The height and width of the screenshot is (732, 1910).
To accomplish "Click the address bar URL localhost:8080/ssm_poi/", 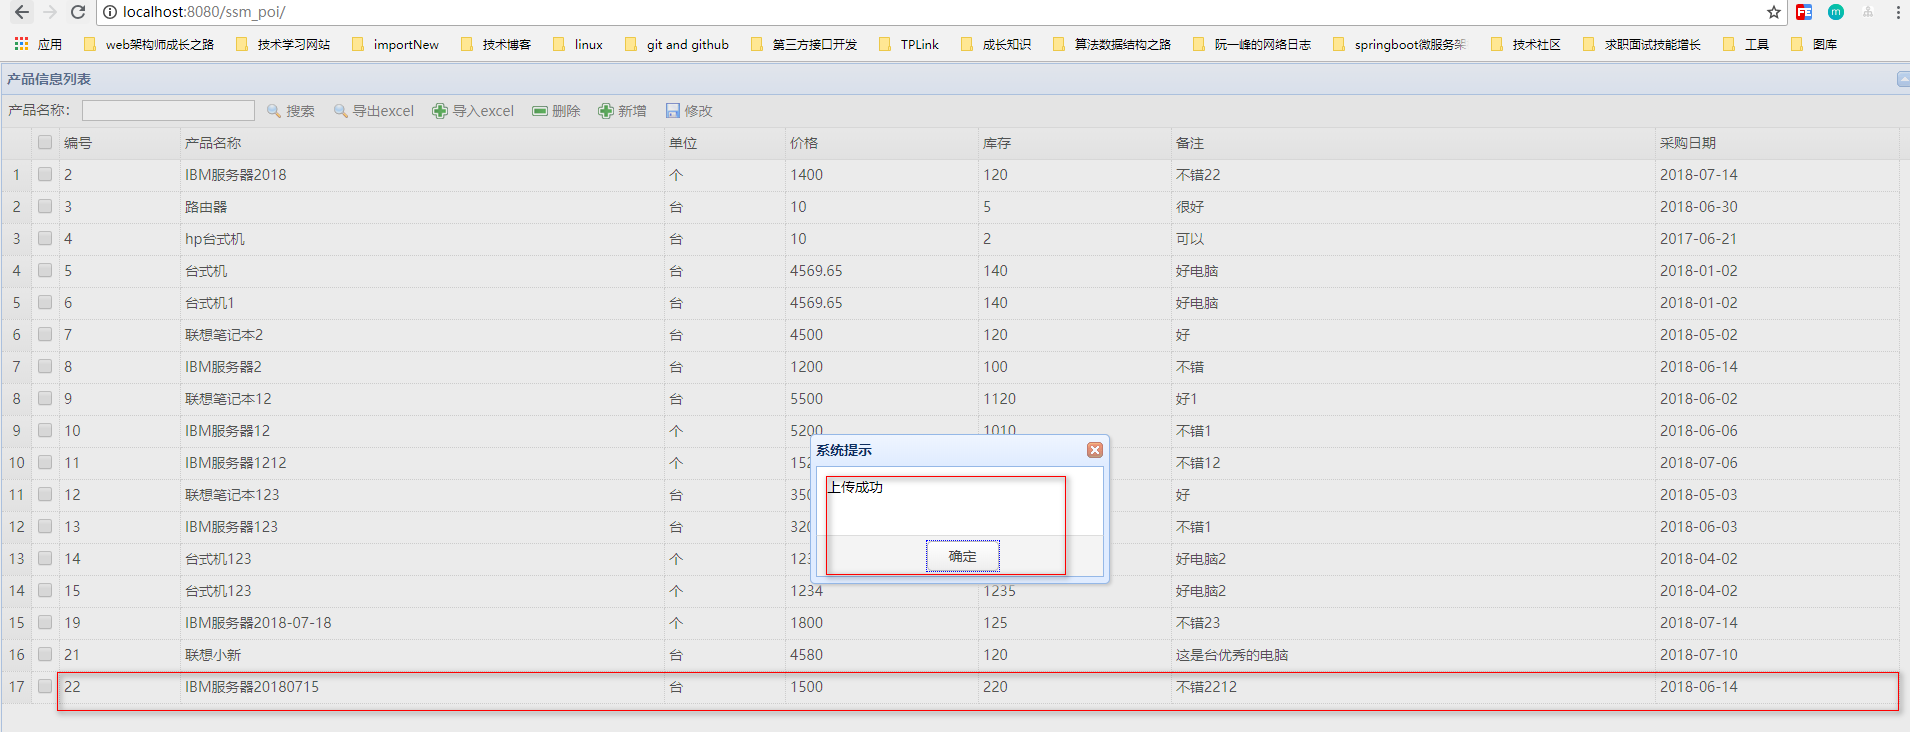I will tap(204, 12).
